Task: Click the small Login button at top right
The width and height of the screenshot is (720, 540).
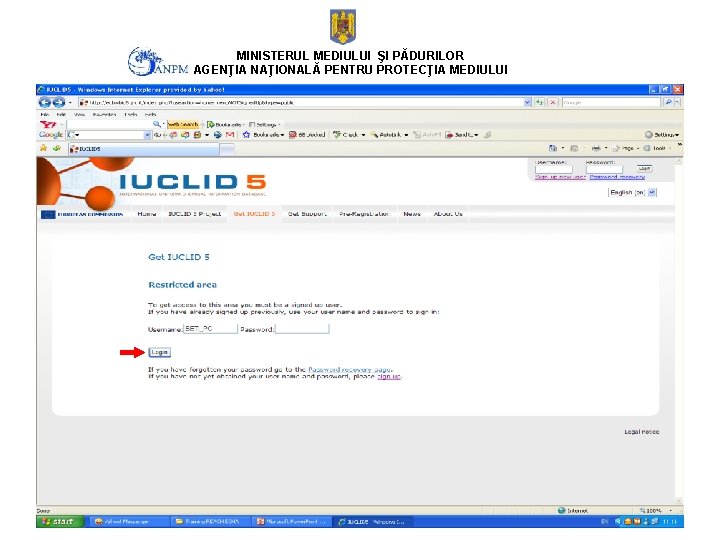Action: click(644, 169)
